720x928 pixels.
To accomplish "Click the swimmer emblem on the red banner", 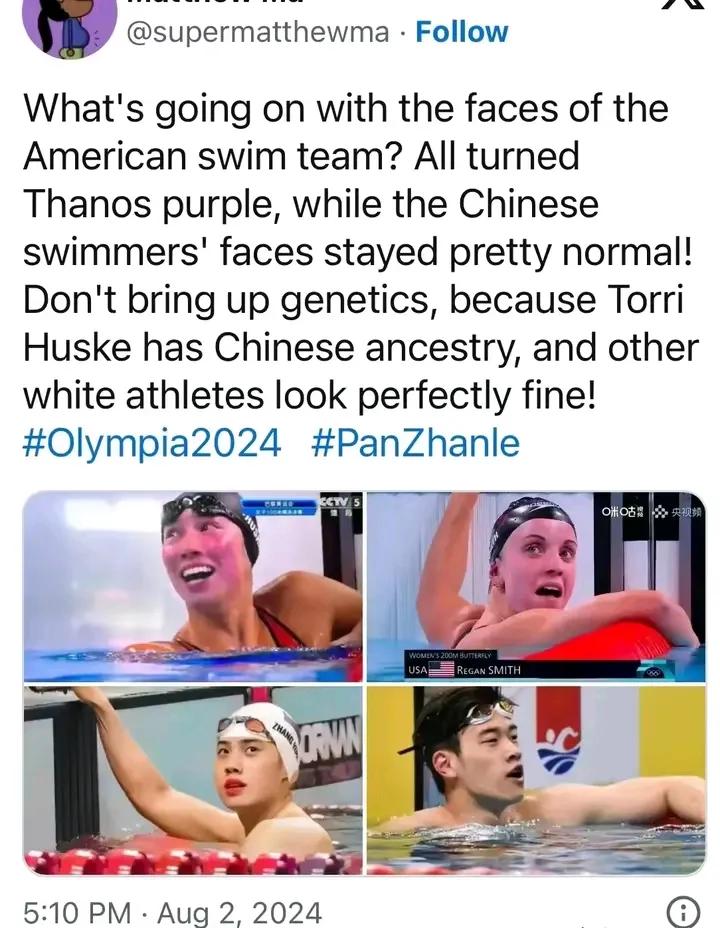I will pos(558,750).
